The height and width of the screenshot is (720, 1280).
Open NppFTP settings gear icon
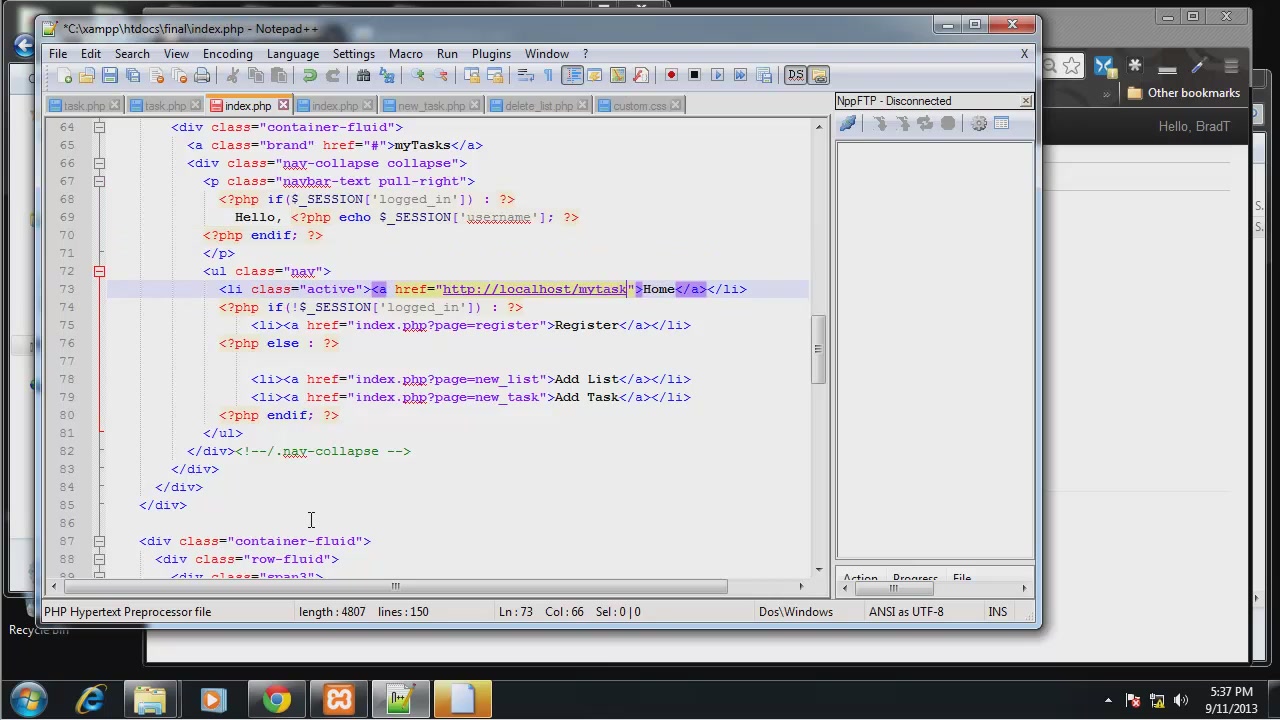pyautogui.click(x=978, y=123)
